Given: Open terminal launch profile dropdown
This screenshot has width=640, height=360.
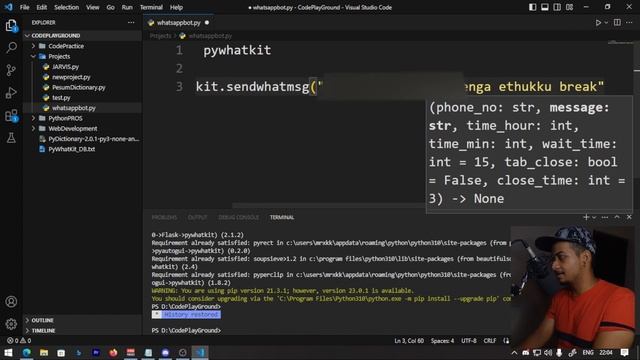Looking at the screenshot, I should pyautogui.click(x=594, y=218).
